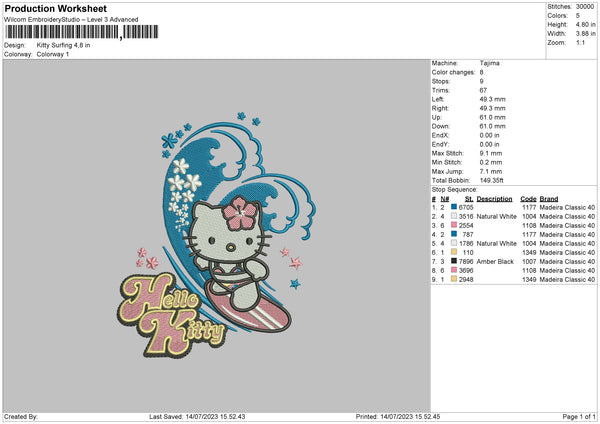The image size is (600, 424).
Task: Pick the blue swatch beside stitch count 787
Action: click(454, 234)
